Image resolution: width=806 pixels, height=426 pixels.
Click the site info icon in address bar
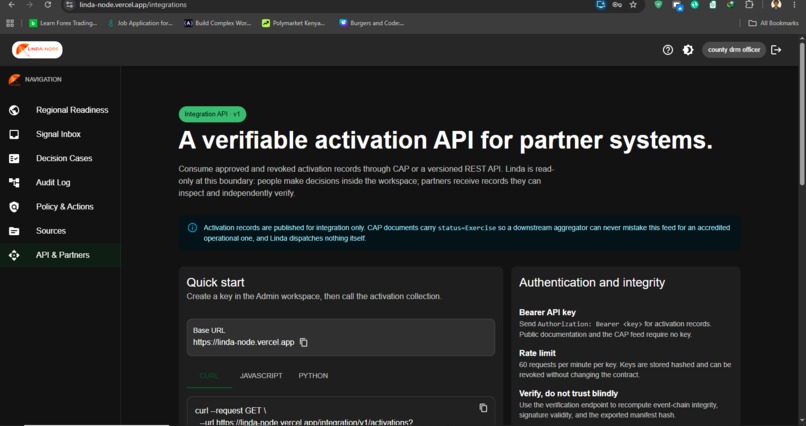pos(70,5)
